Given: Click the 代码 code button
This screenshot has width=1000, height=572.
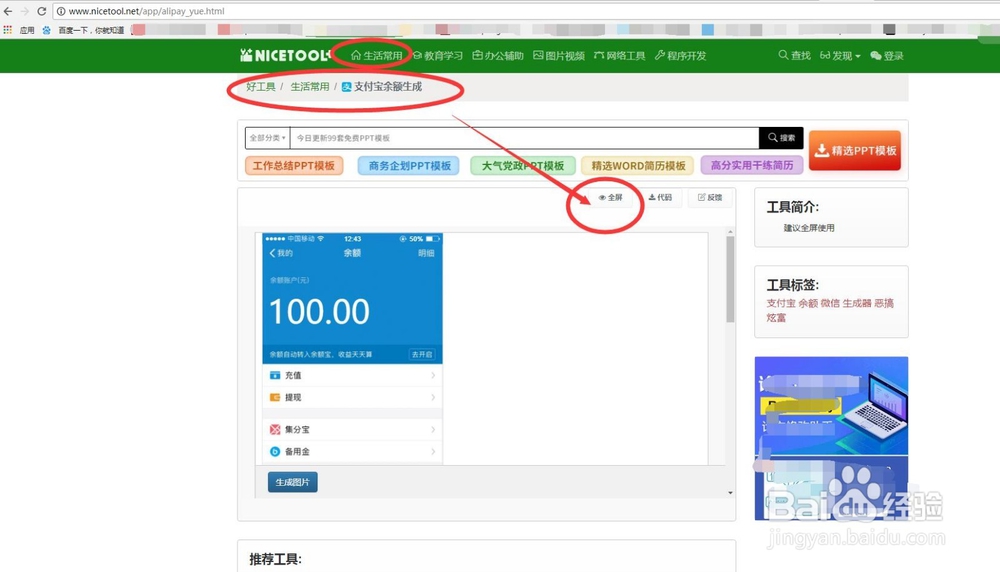Looking at the screenshot, I should (660, 198).
